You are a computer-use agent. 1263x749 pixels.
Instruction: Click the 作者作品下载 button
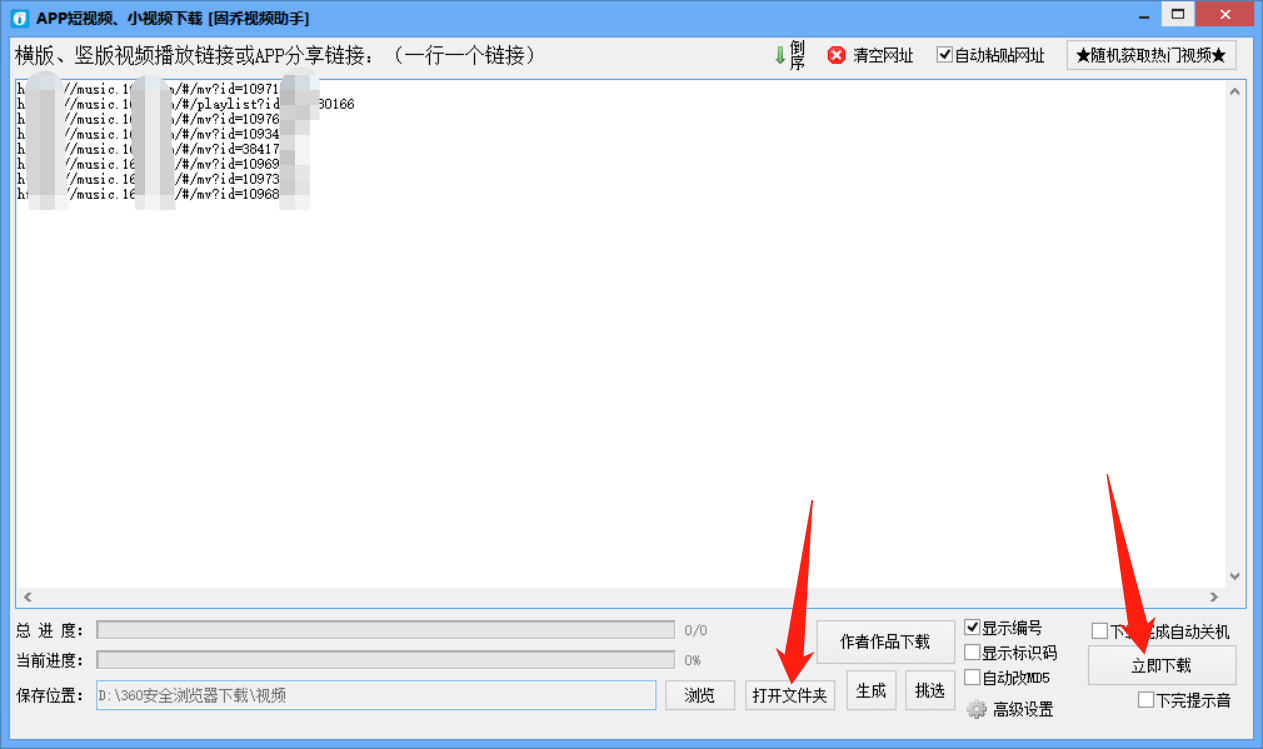point(885,642)
